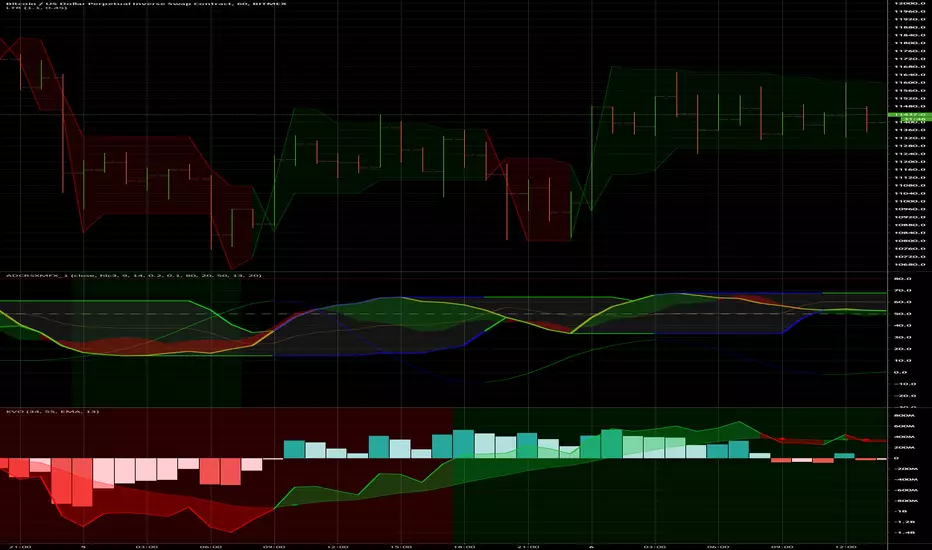
Task: Click the 10680.0 price axis label
Action: coord(909,264)
